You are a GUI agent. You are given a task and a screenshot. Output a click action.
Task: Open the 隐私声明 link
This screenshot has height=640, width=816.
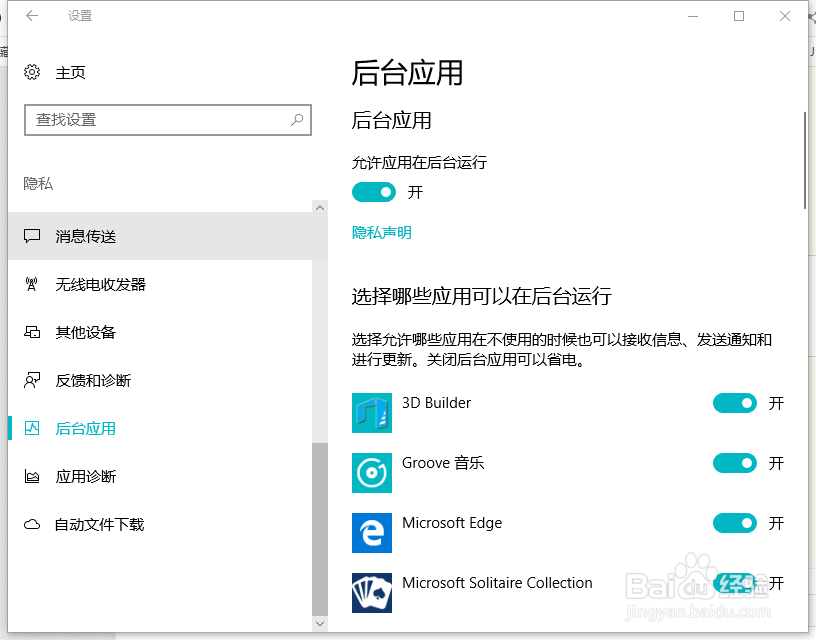click(381, 233)
